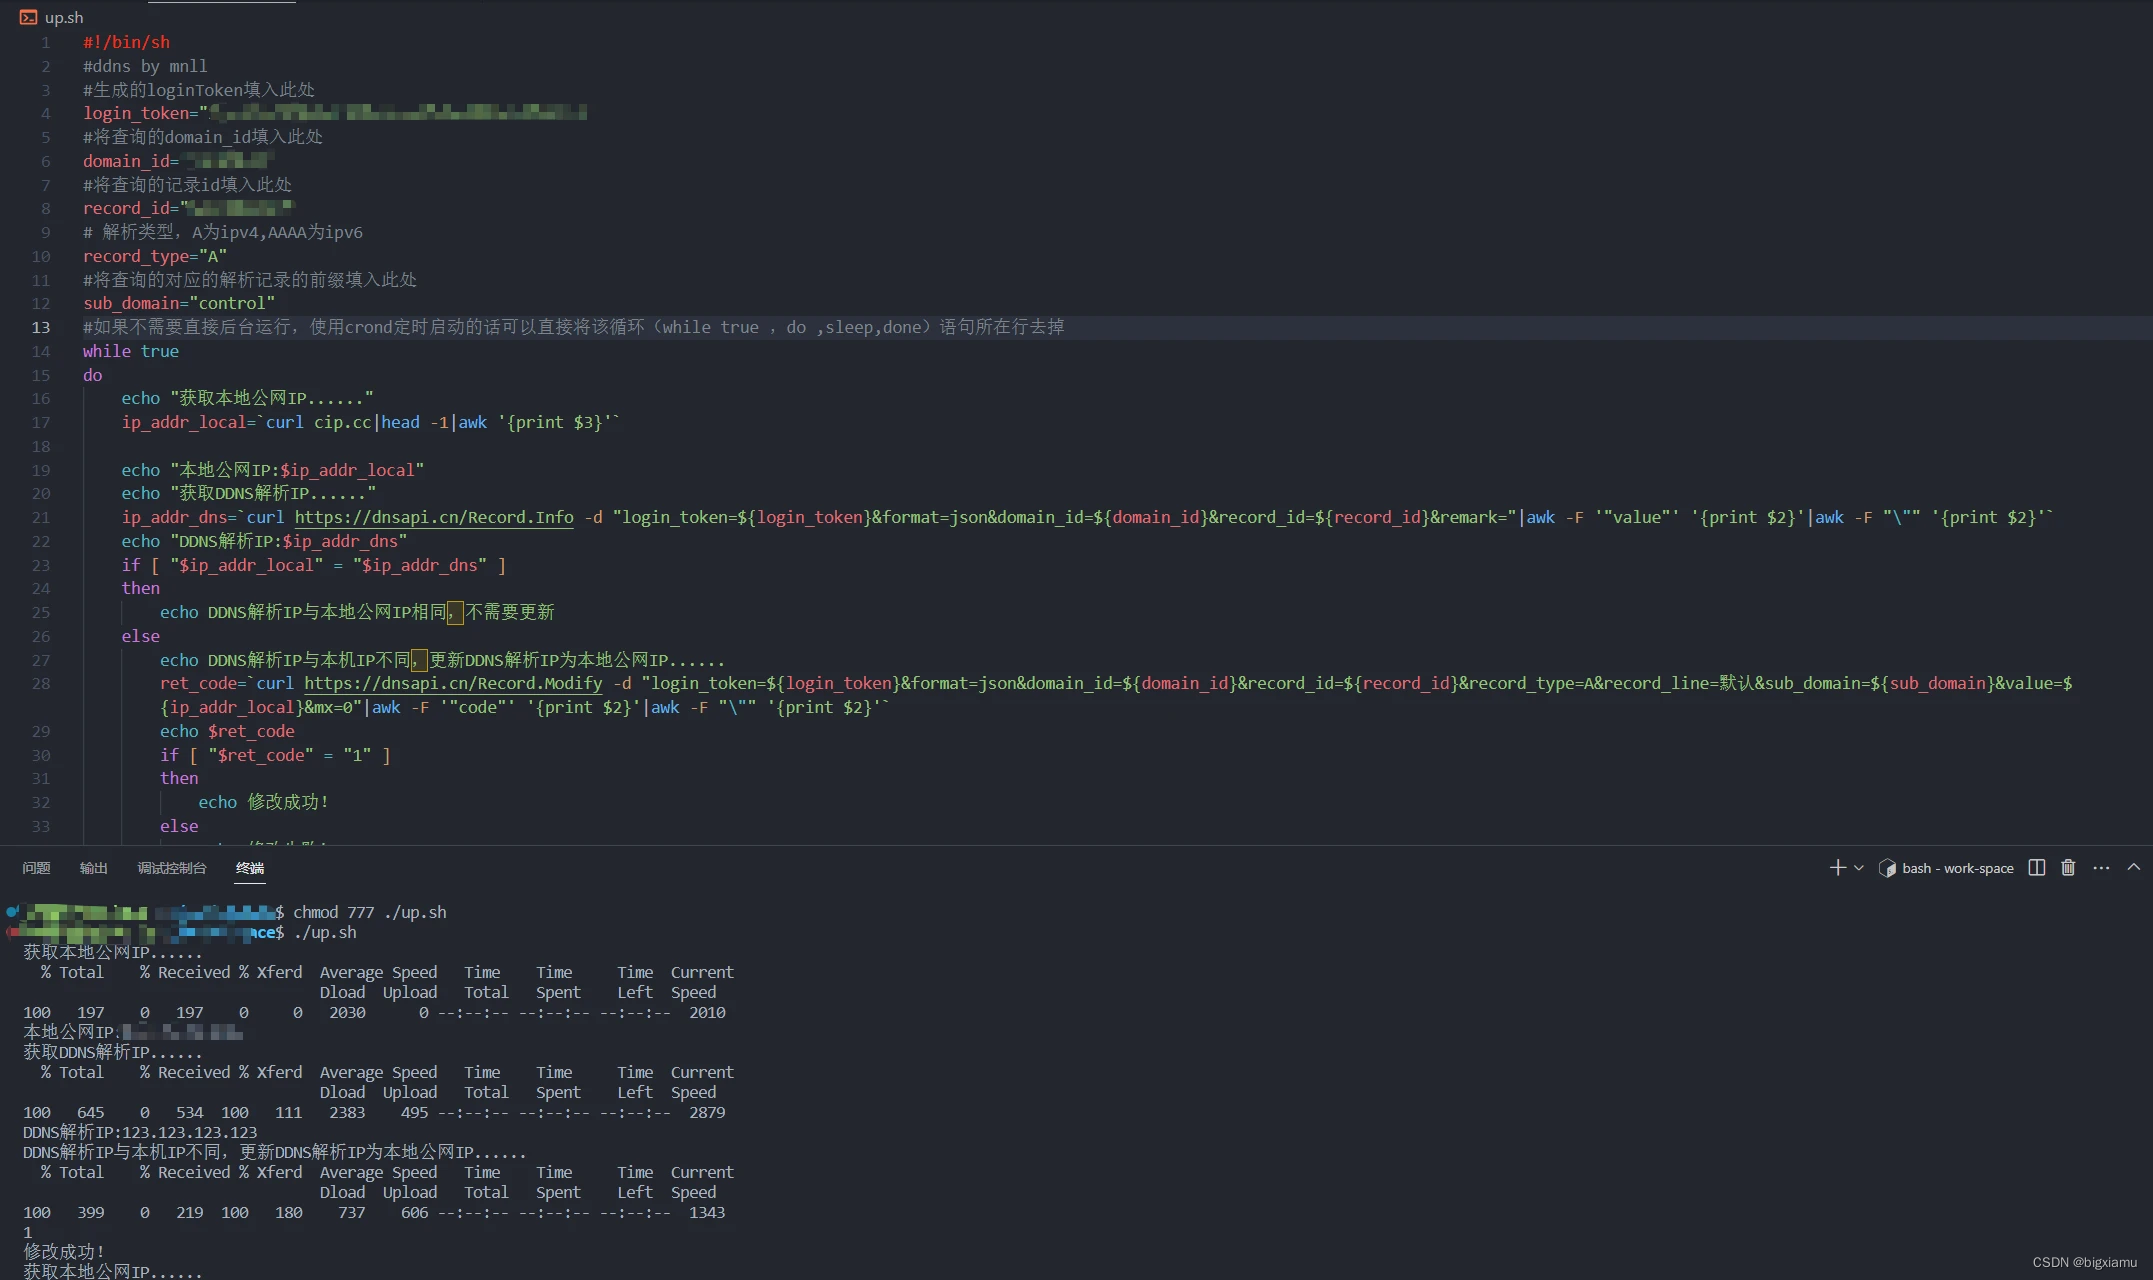
Task: Switch to the 输出 tab
Action: 93,868
